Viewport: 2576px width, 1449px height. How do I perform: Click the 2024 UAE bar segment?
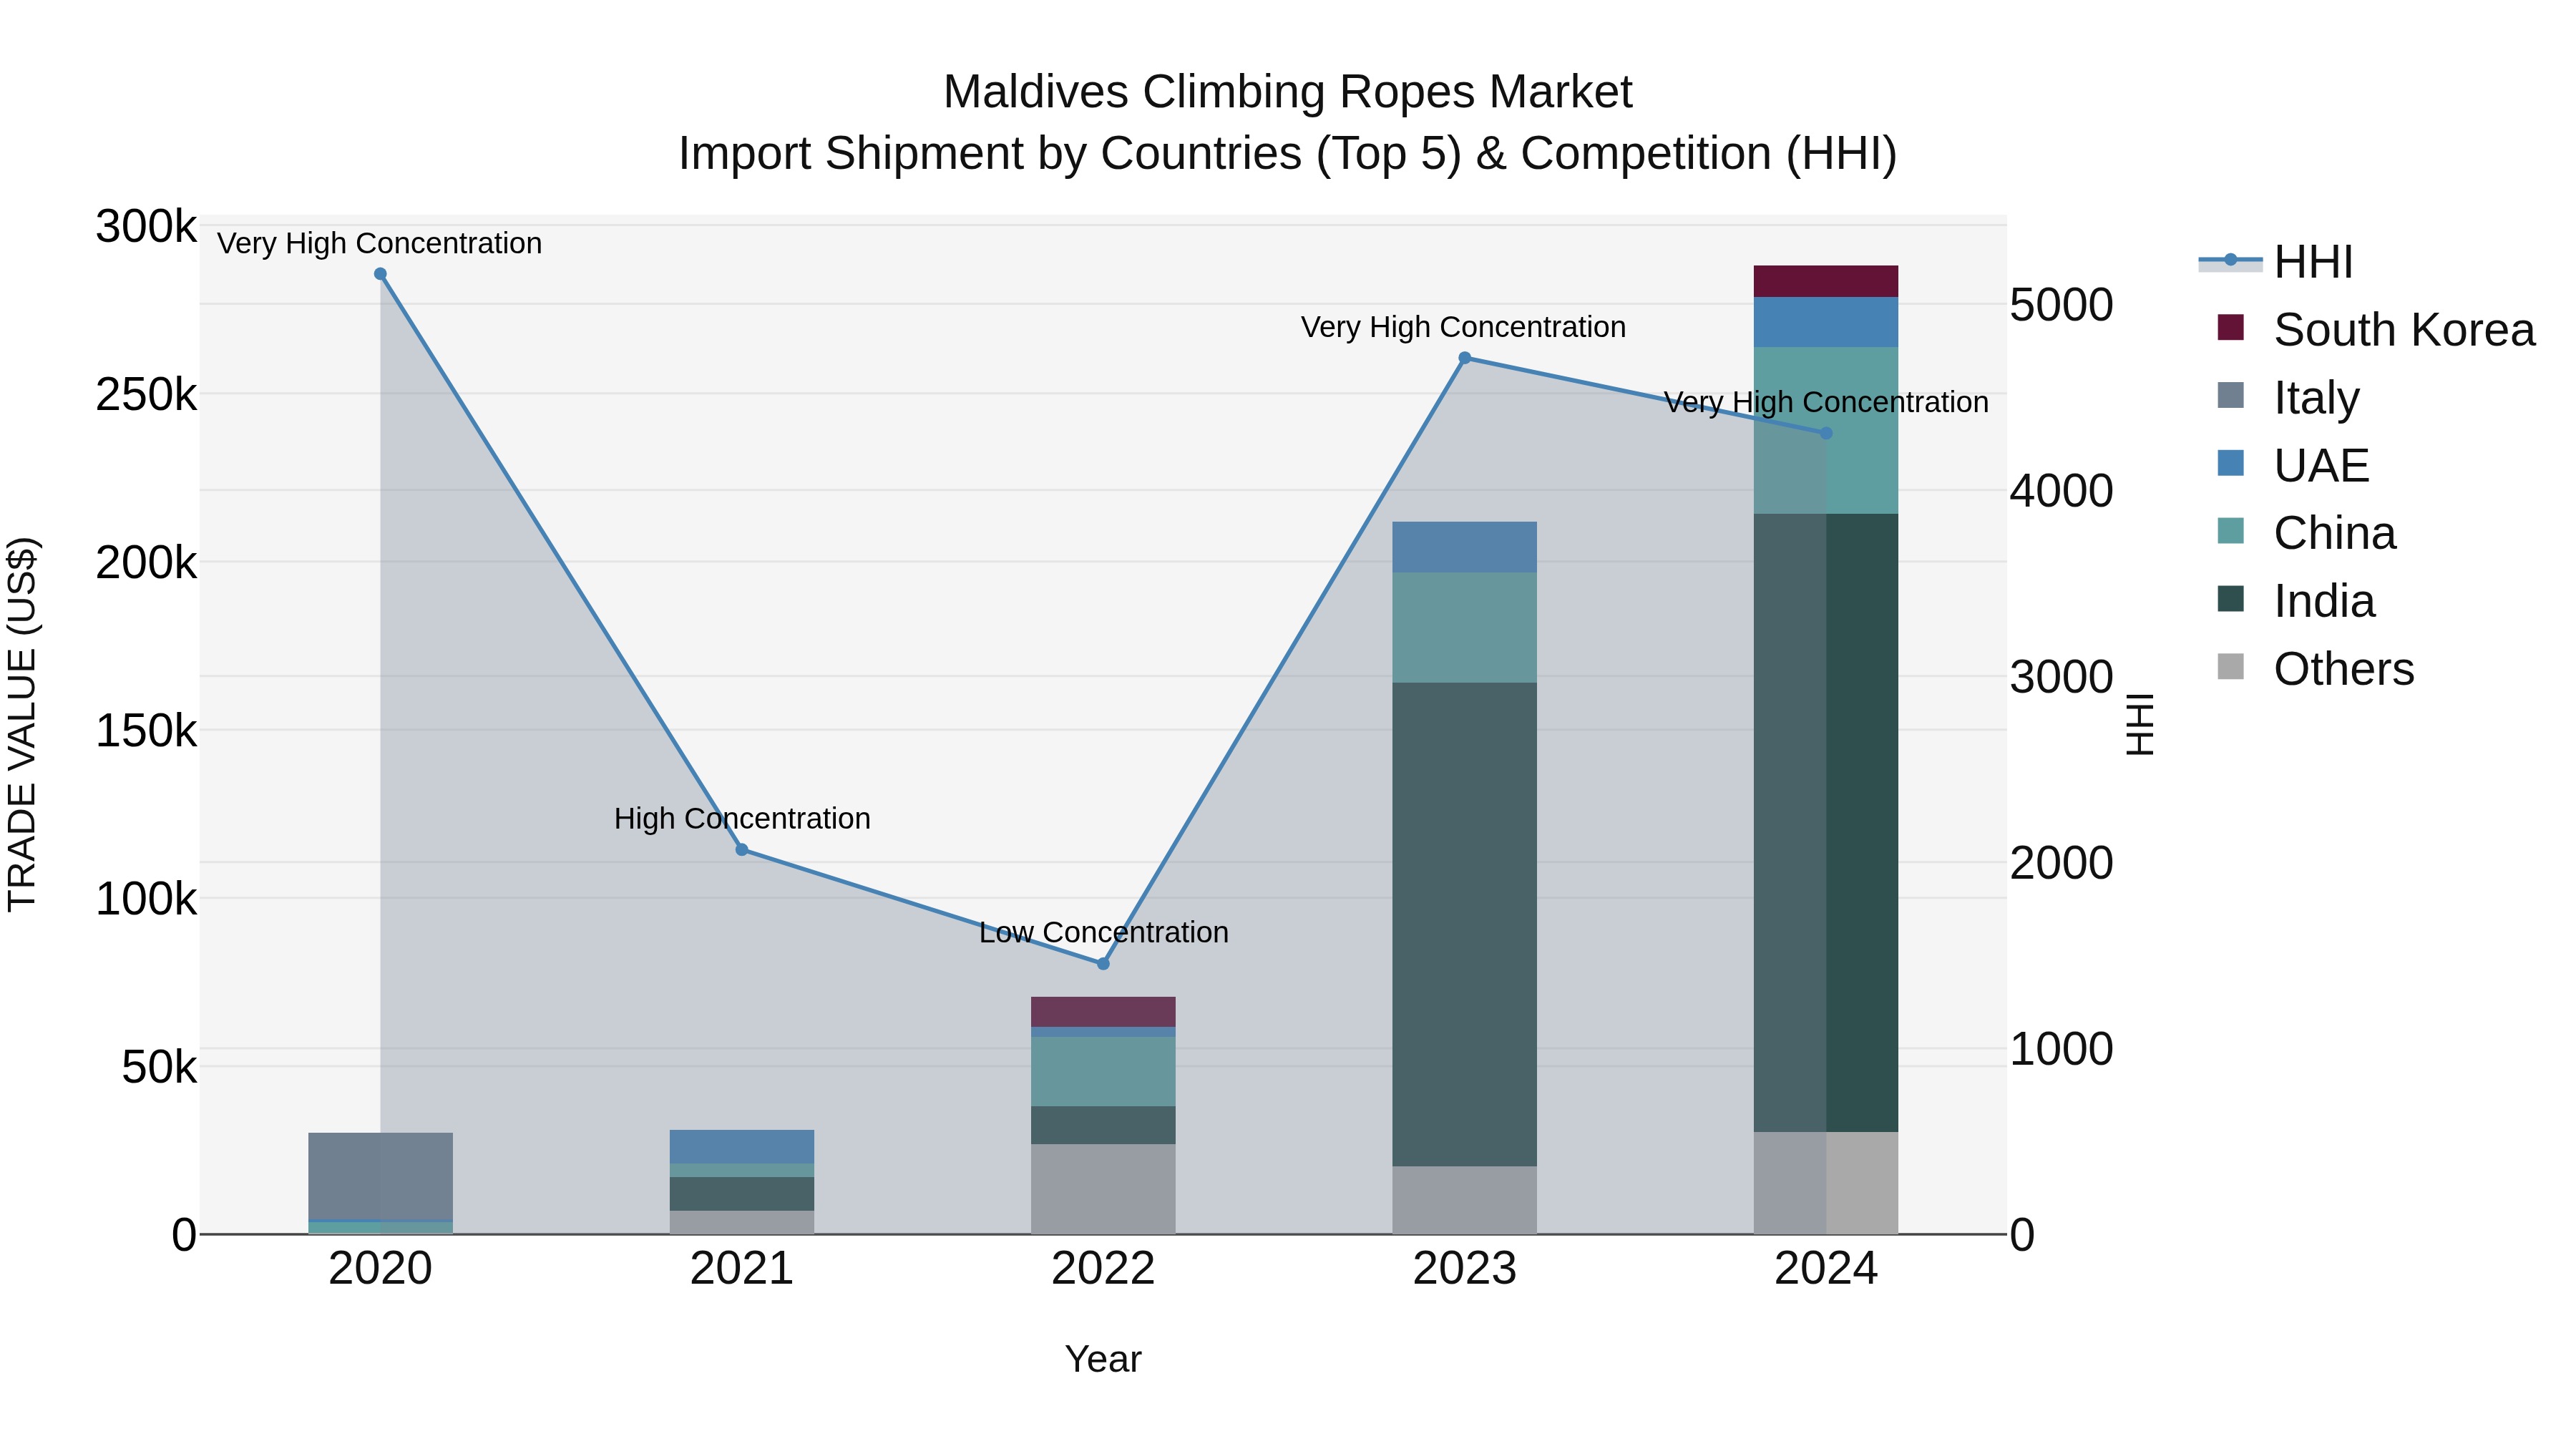click(x=1826, y=322)
